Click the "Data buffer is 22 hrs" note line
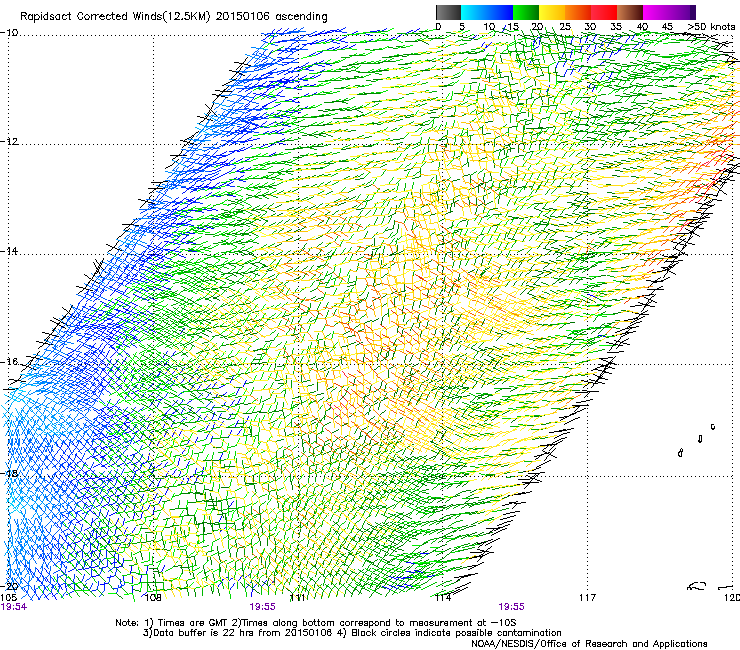 click(x=352, y=633)
